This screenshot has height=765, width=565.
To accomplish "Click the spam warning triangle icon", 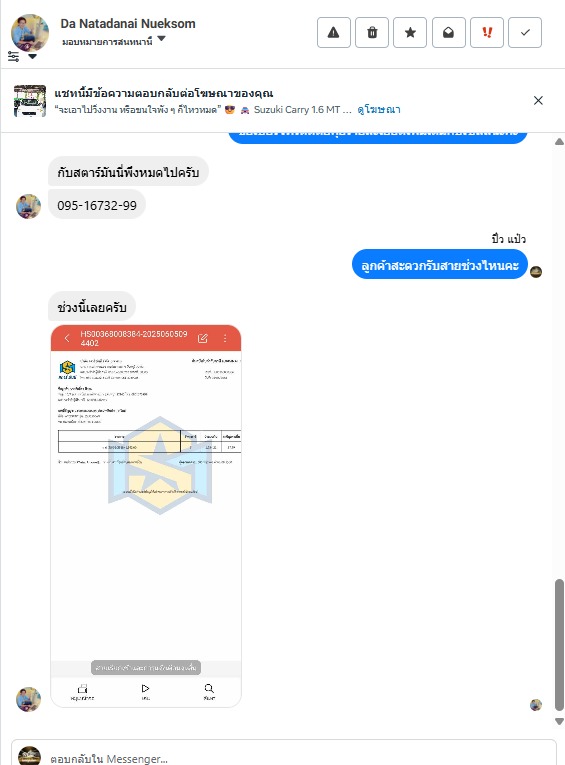I will coord(334,33).
